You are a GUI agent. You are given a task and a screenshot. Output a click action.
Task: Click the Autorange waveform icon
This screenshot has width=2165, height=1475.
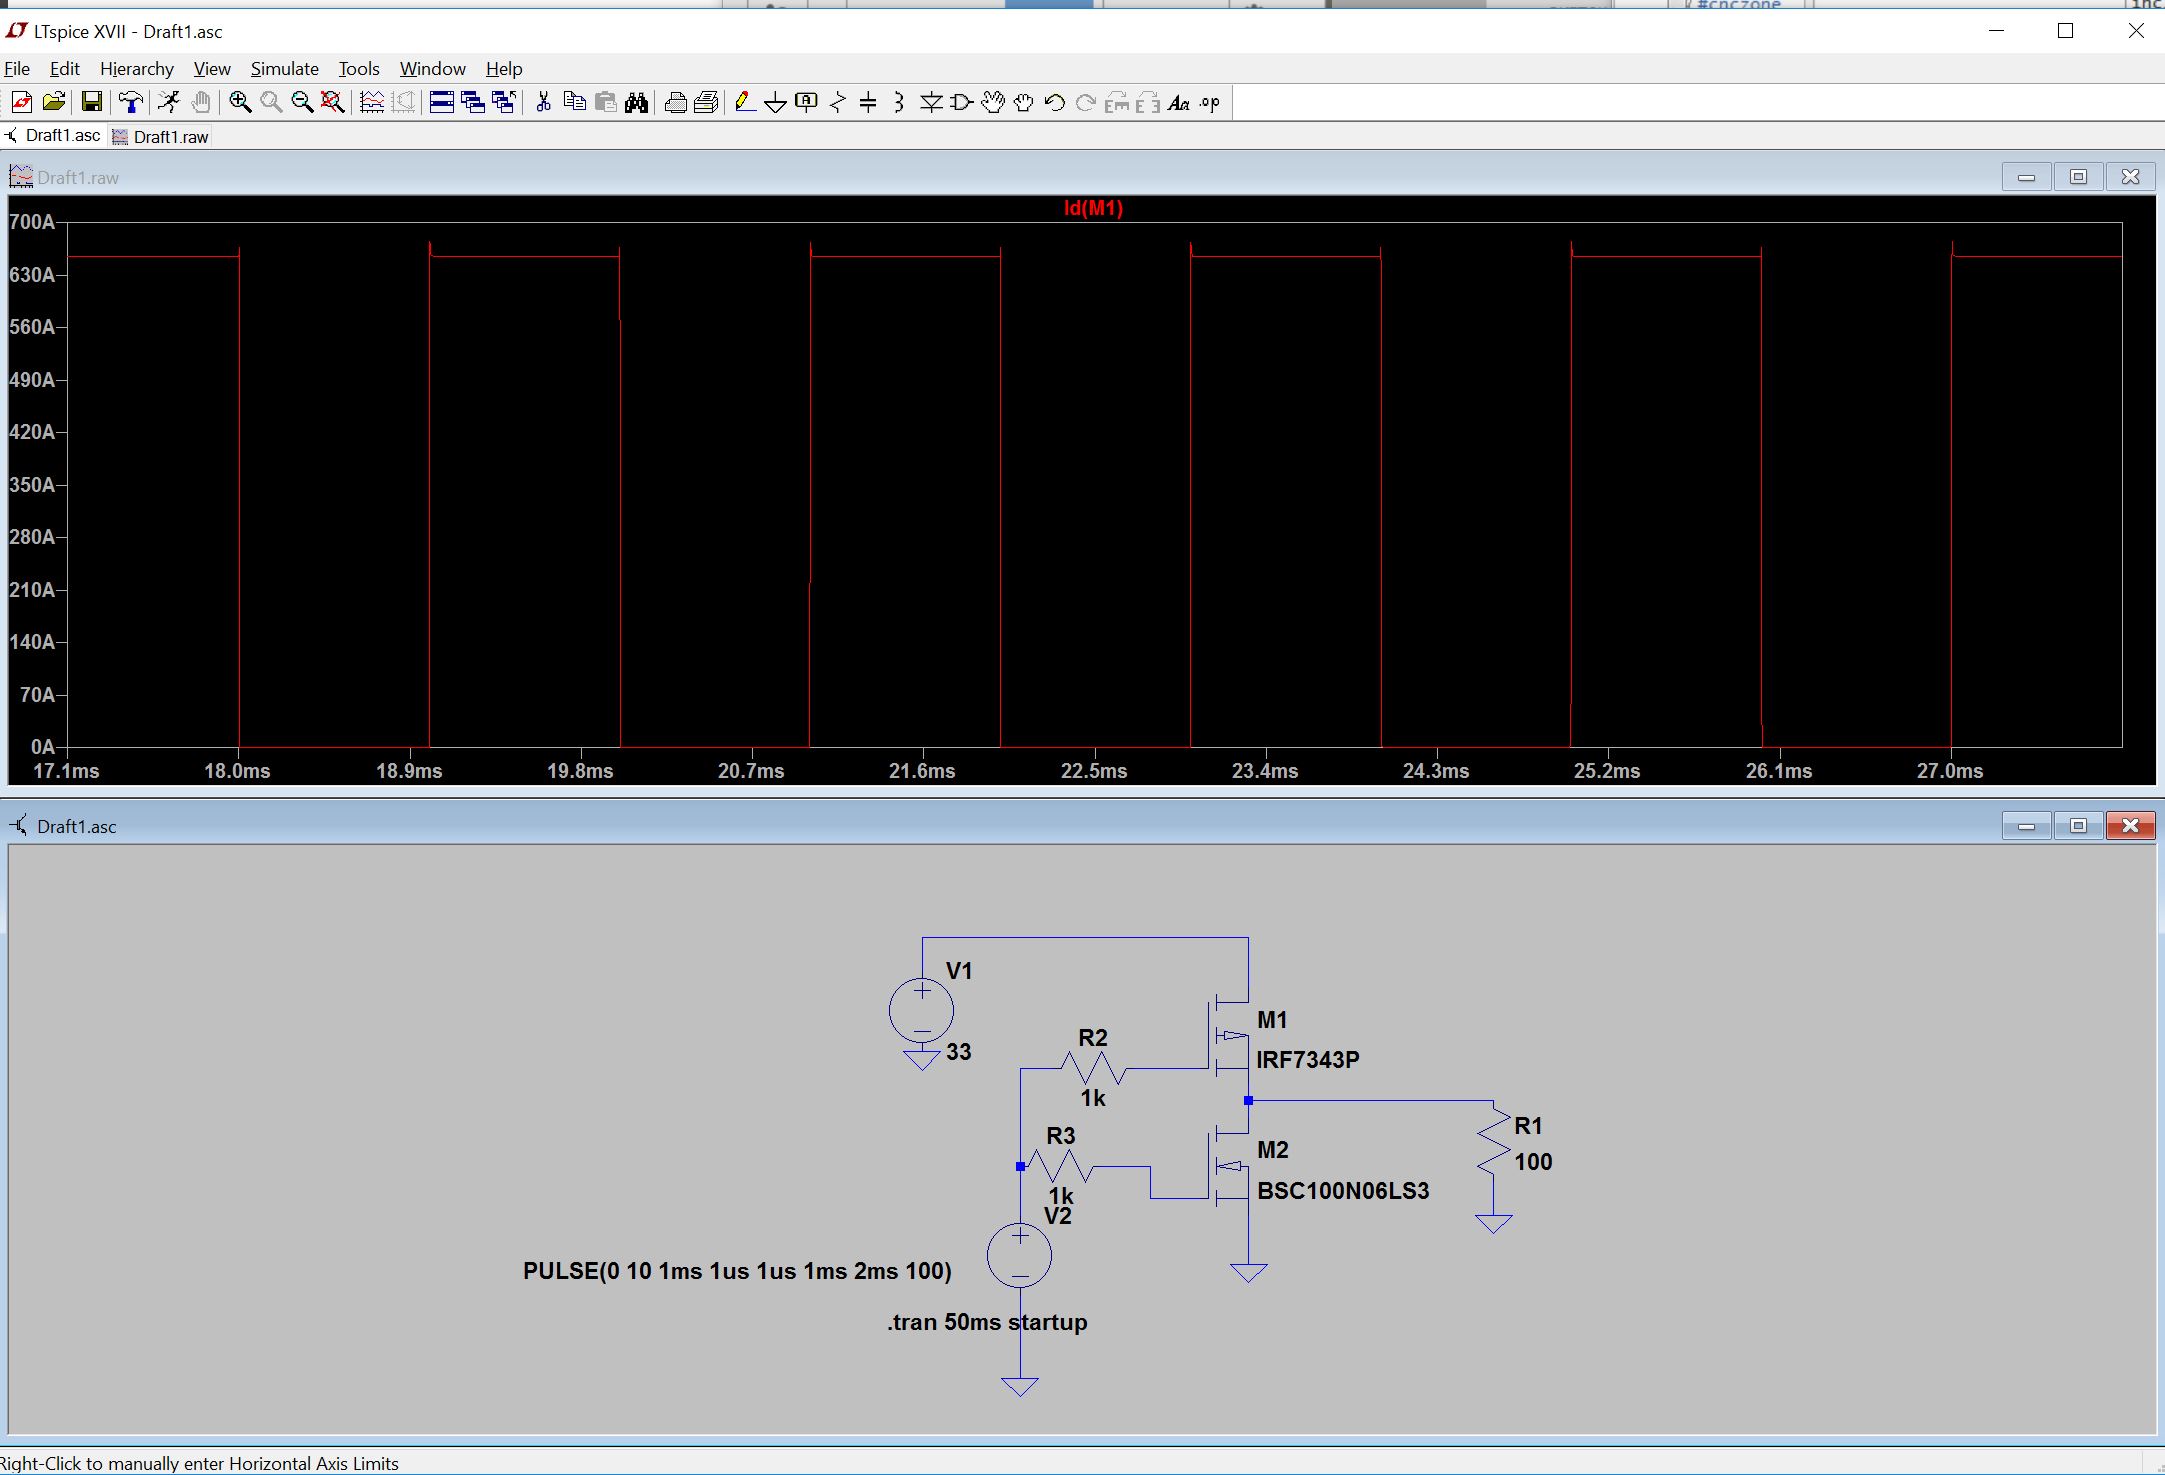click(372, 102)
